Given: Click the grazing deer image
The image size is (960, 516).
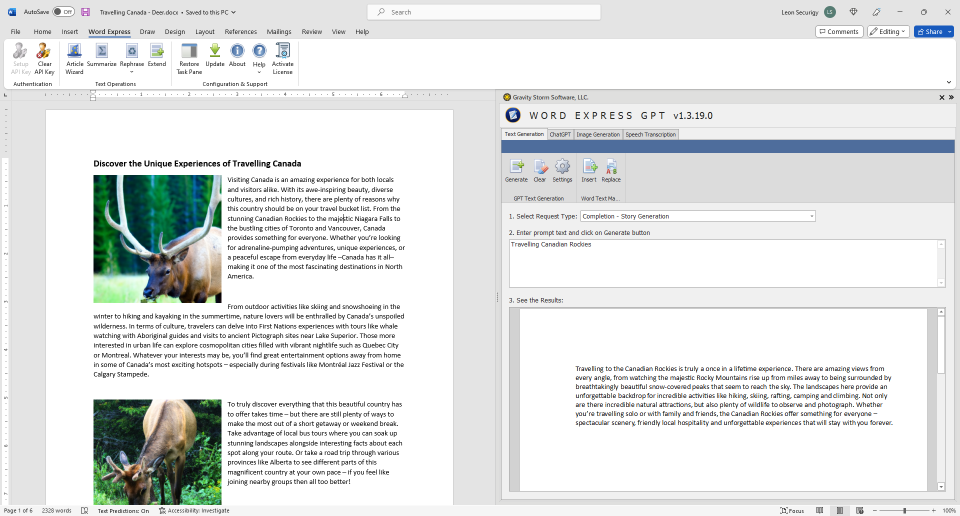Looking at the screenshot, I should tap(157, 452).
